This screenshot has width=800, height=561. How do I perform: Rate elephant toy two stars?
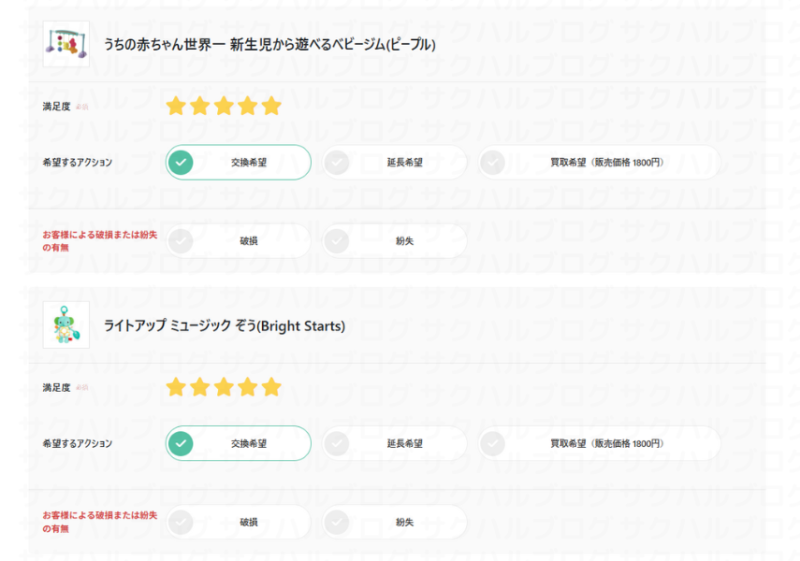coord(200,387)
